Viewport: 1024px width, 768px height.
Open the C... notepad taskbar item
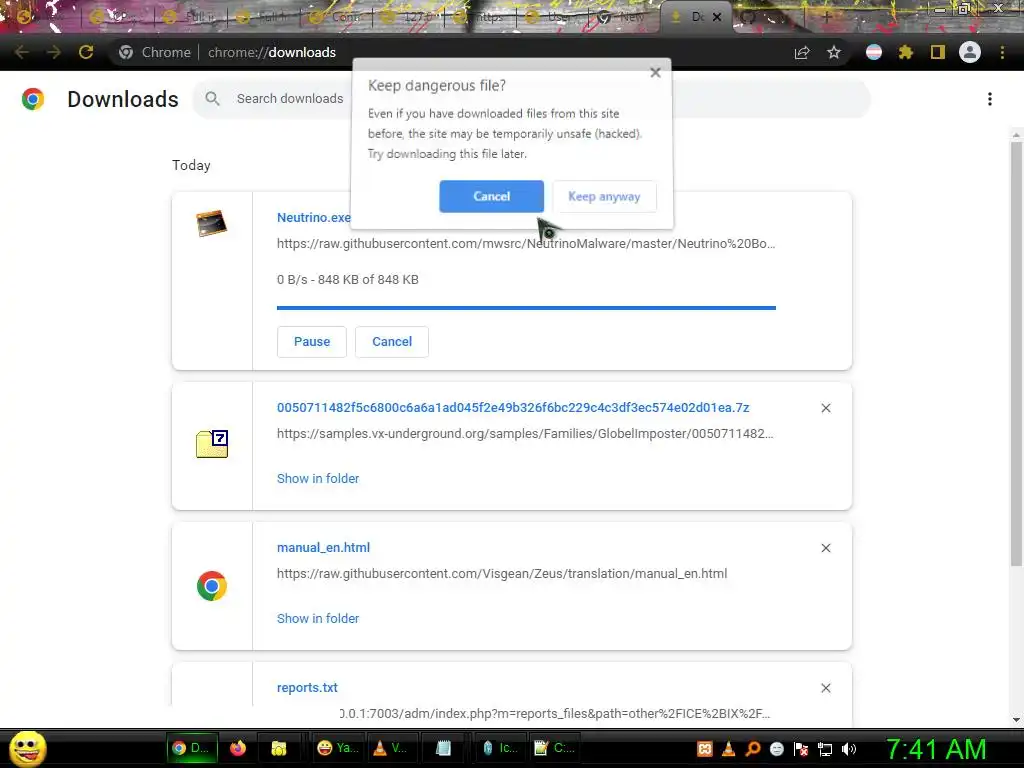553,748
